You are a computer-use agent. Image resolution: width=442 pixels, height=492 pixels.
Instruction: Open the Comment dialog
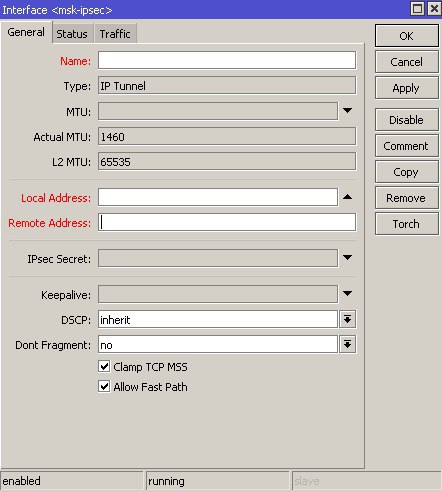pos(406,146)
